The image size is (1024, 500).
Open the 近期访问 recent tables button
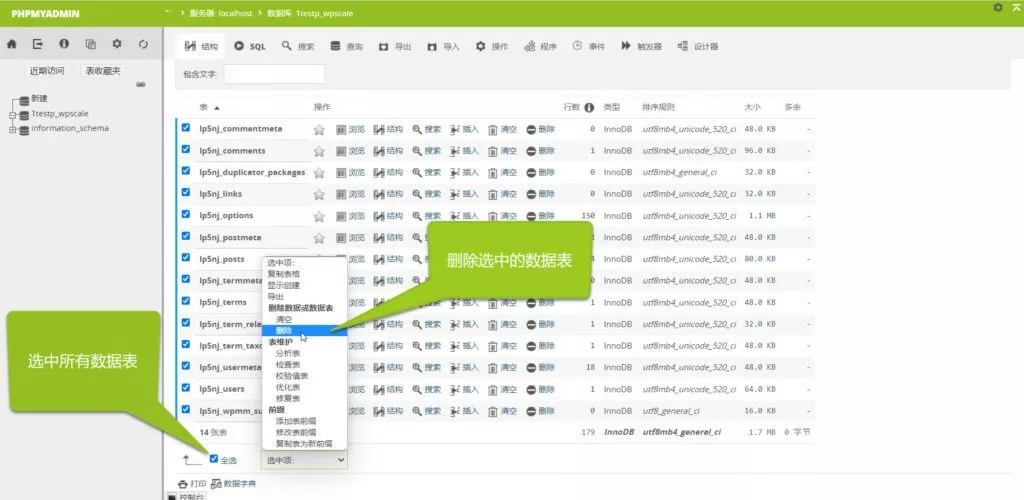pos(47,70)
